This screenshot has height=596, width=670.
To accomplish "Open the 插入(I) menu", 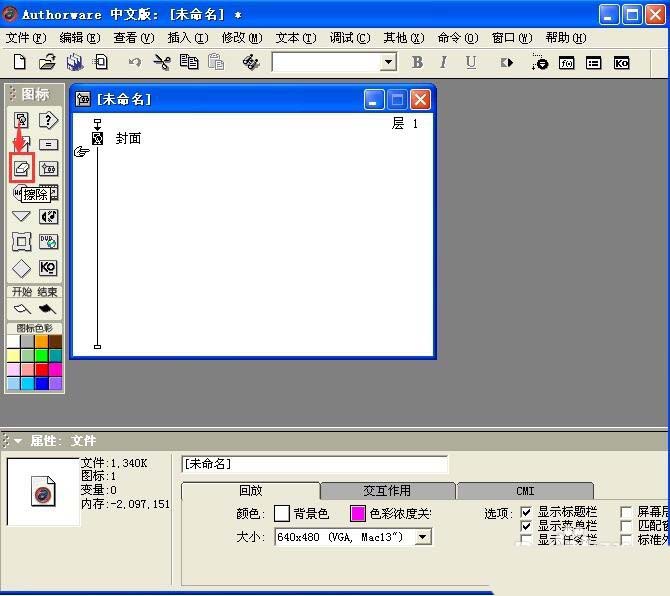I will pyautogui.click(x=188, y=38).
